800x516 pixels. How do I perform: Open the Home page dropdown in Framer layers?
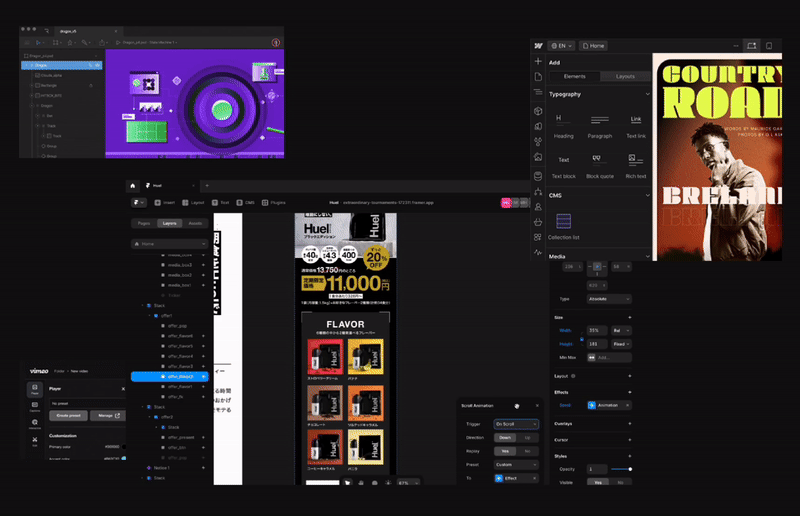[x=170, y=244]
